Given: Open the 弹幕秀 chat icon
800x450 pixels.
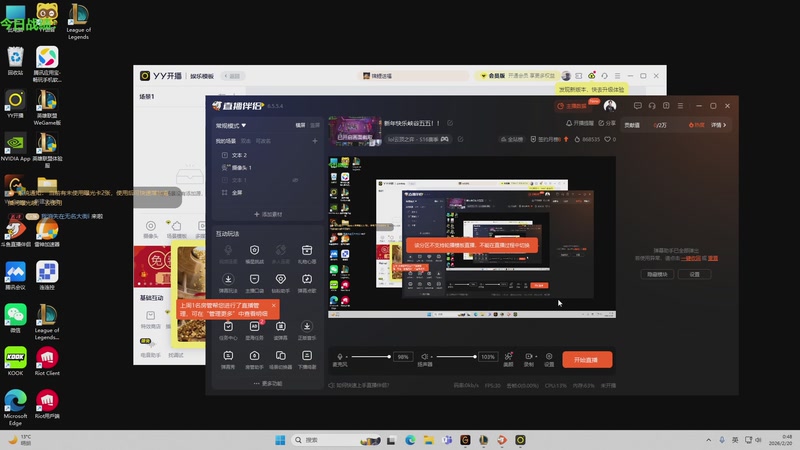Looking at the screenshot, I should (228, 356).
